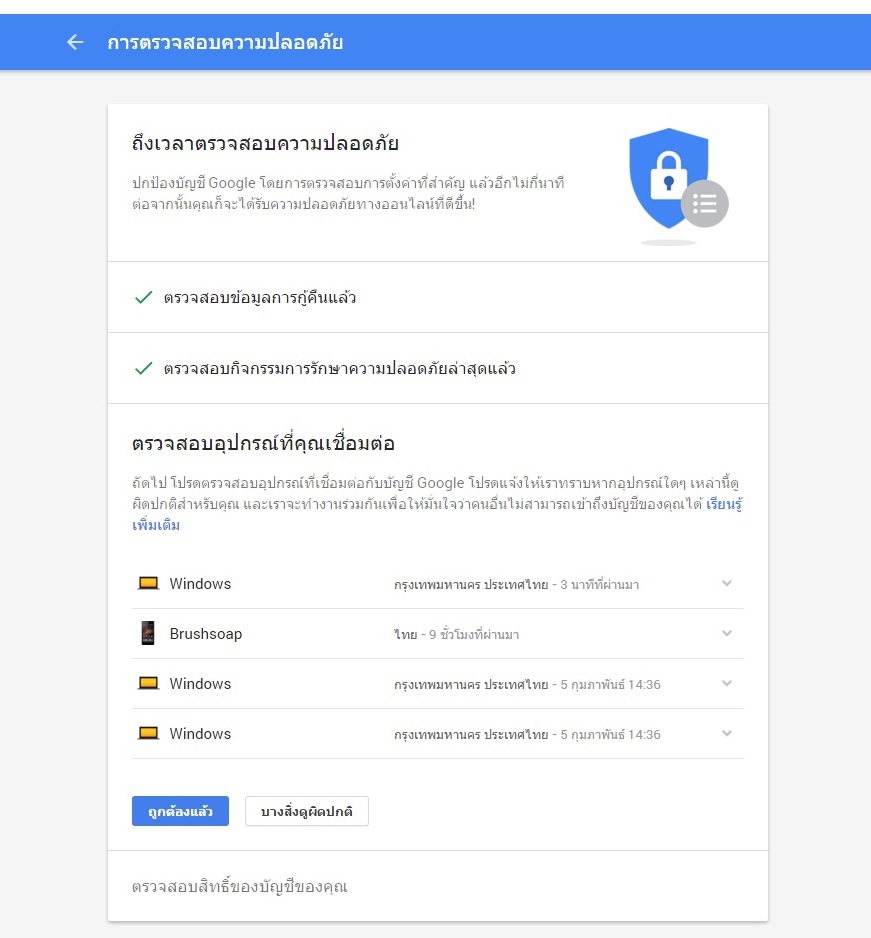Image resolution: width=871 pixels, height=938 pixels.
Task: Expand the chevron of the Windows row below Brushsoap
Action: click(727, 683)
